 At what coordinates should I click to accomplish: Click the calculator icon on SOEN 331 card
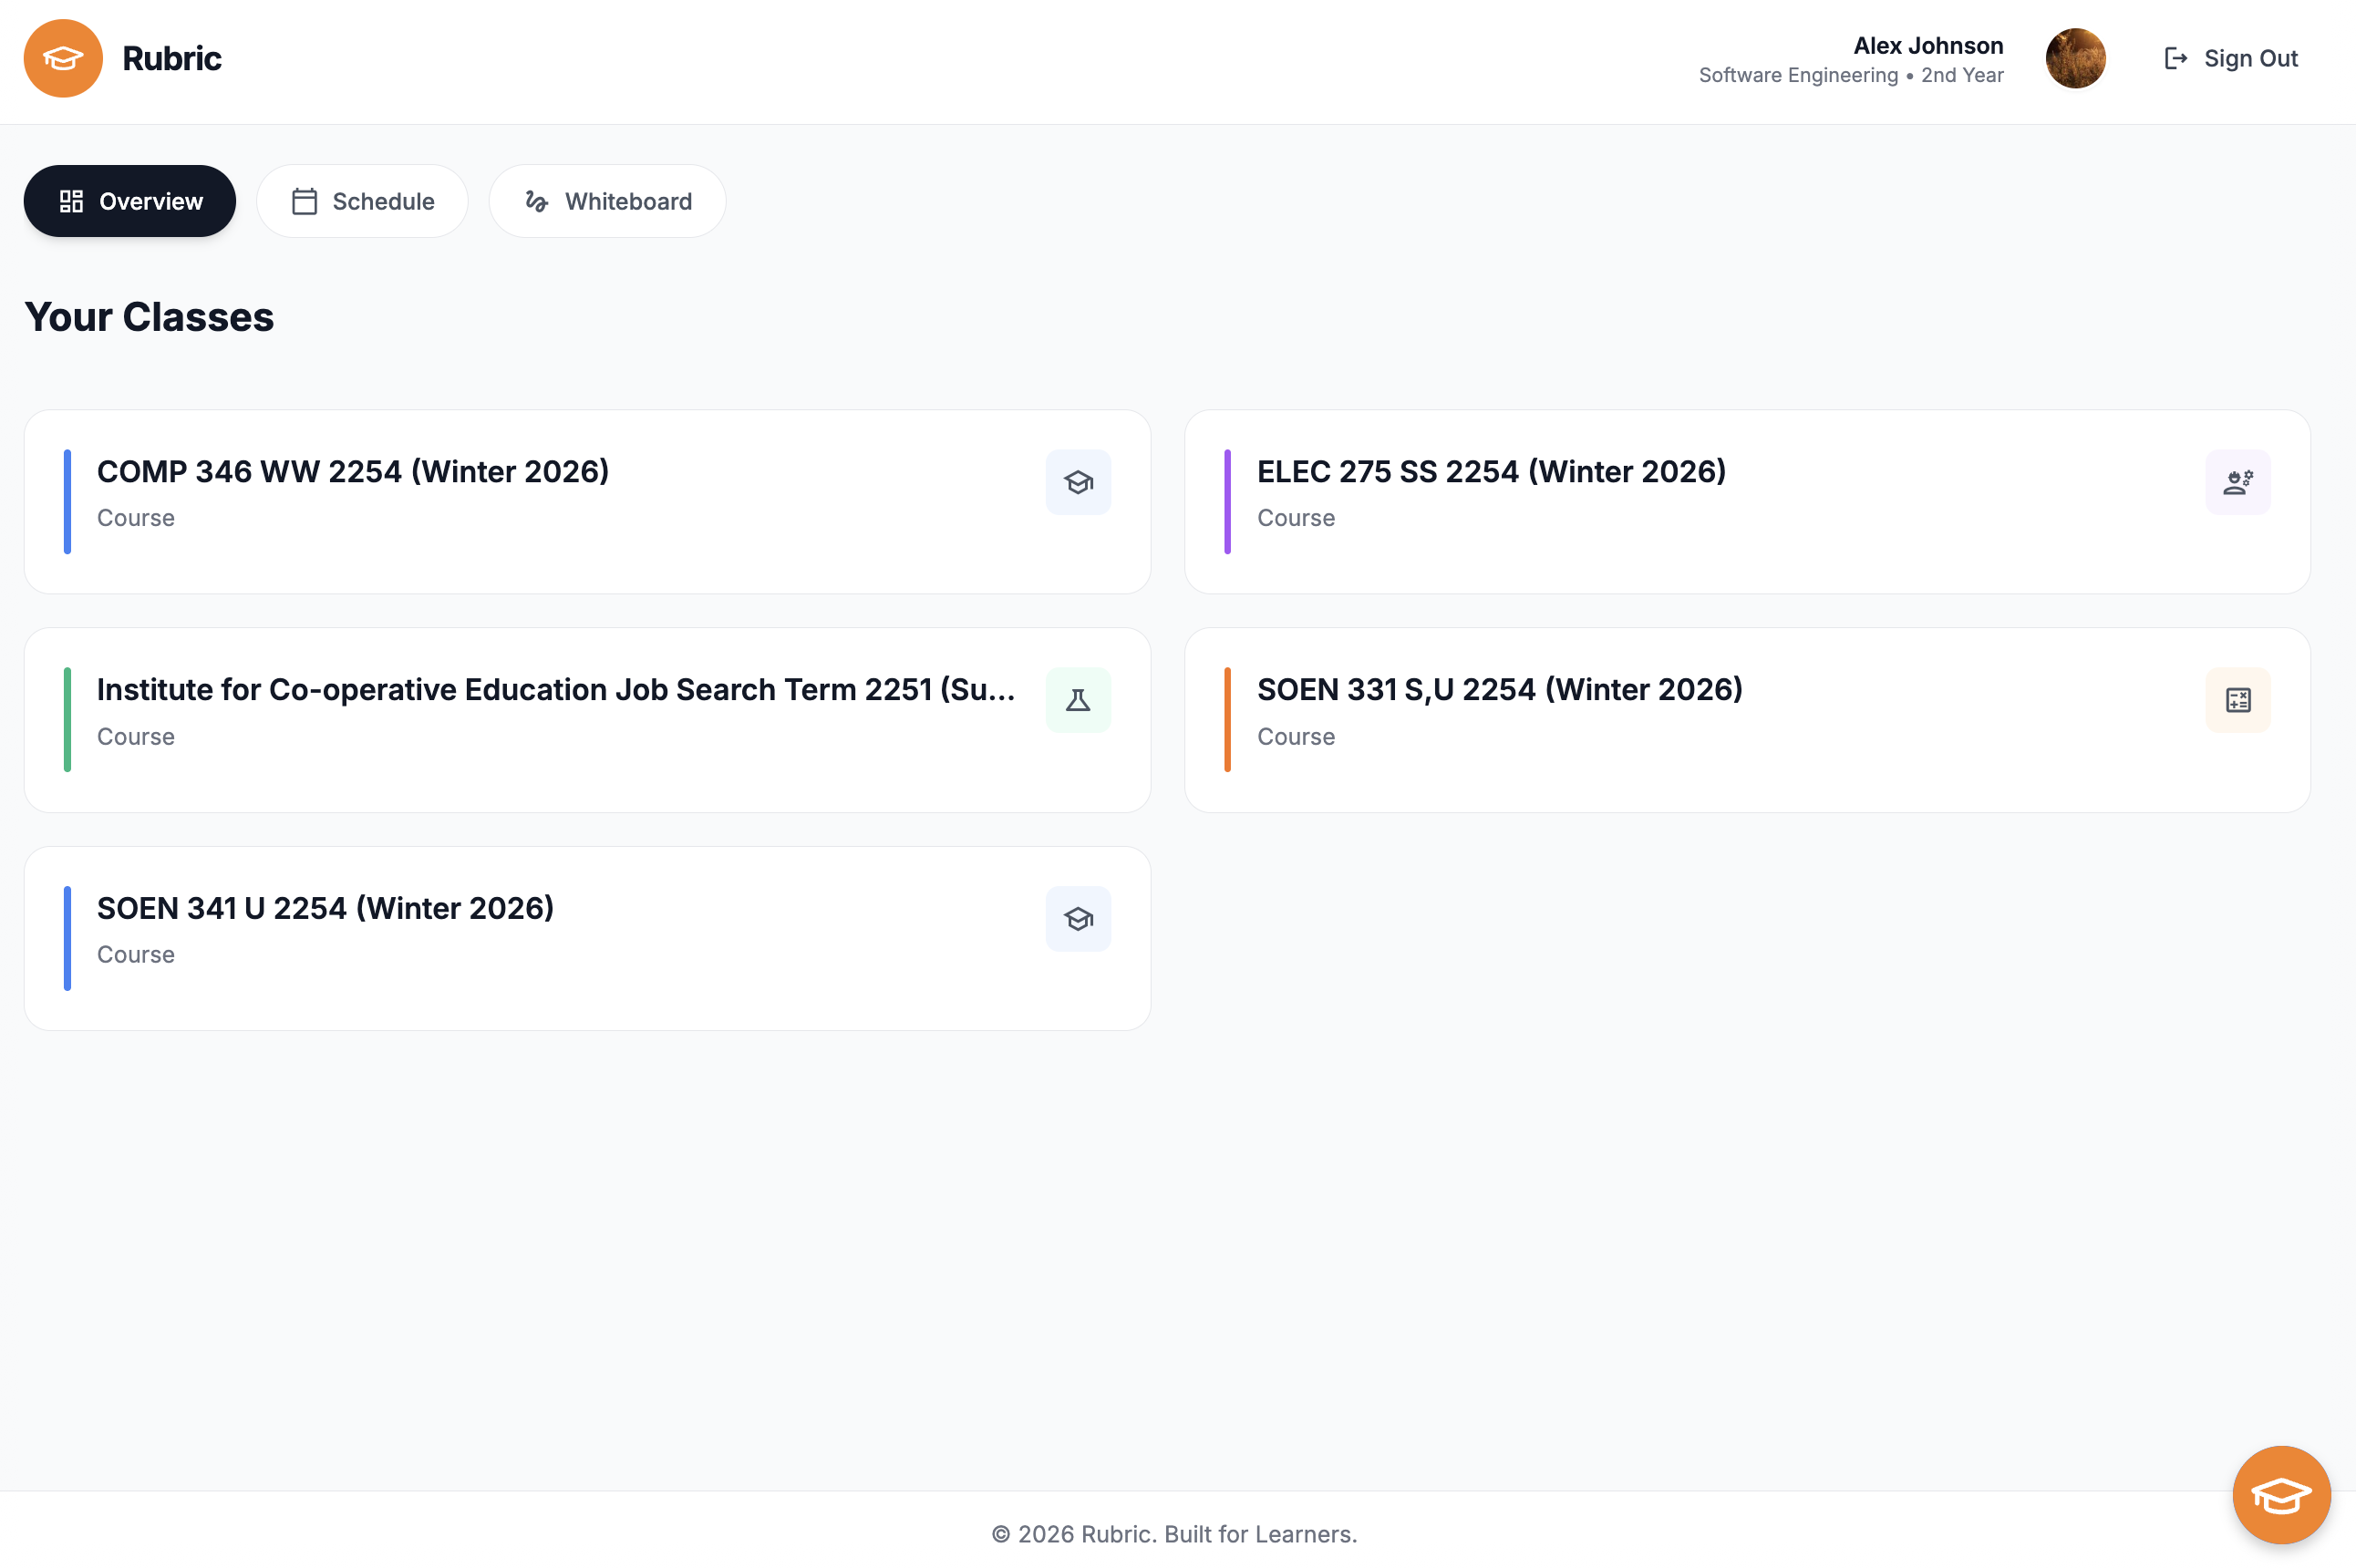click(2237, 700)
